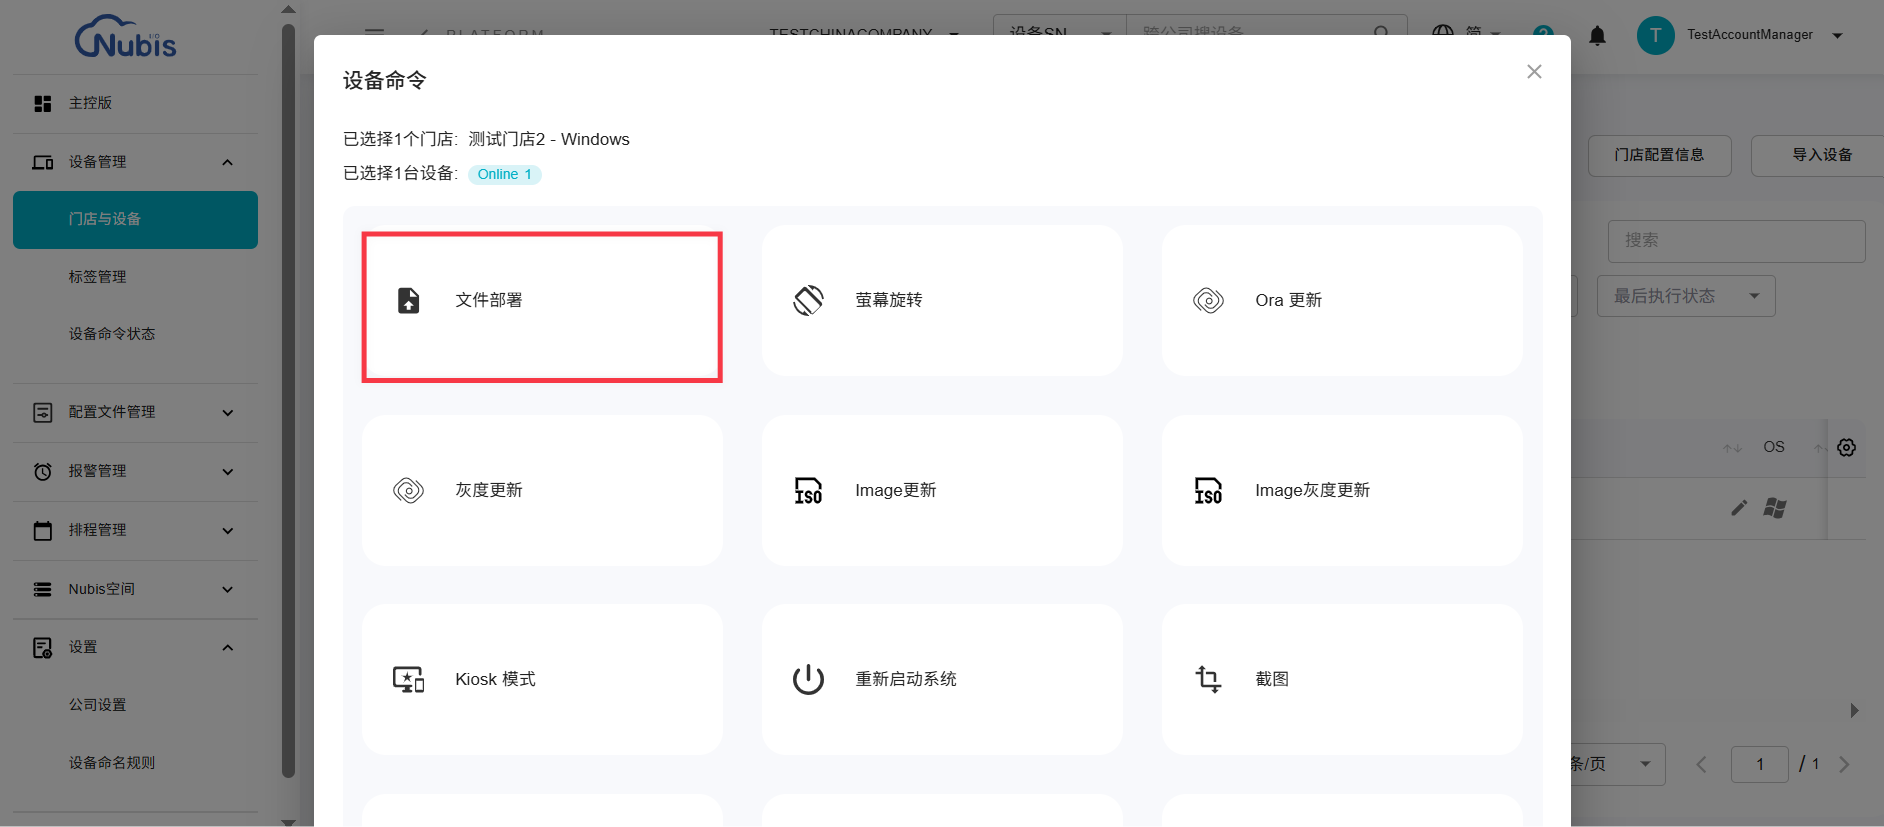The width and height of the screenshot is (1884, 827).
Task: Choose the Ora 更新 command card
Action: [x=1342, y=300]
